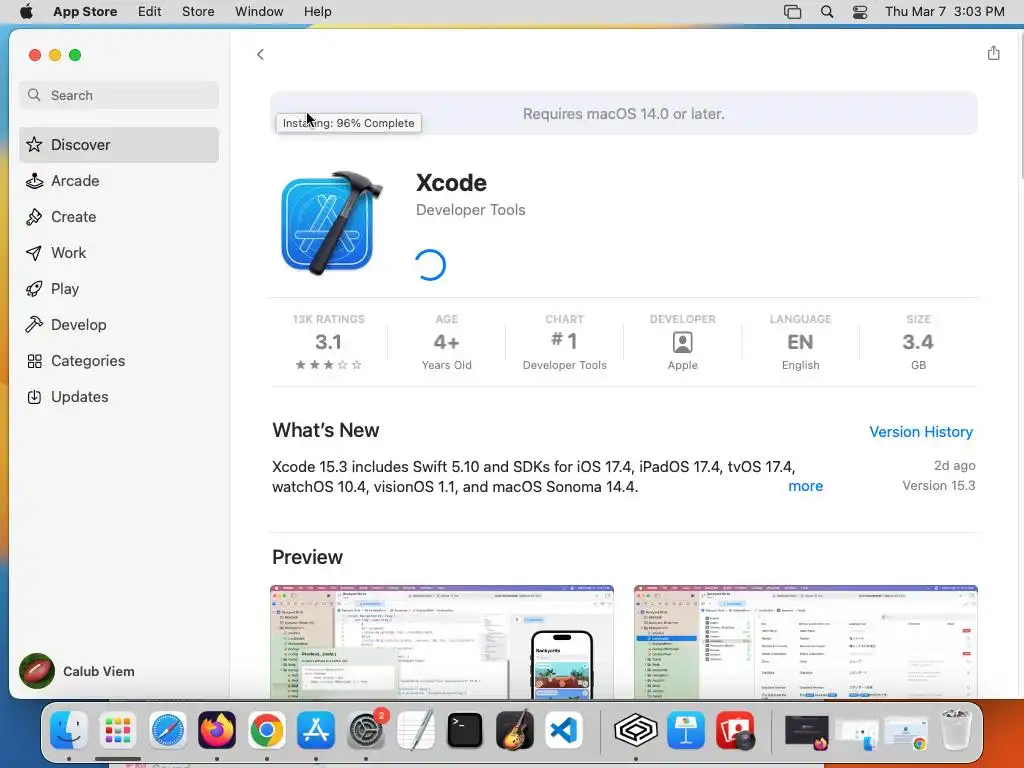Go back using the chevron arrow
Screen dimensions: 1024x768
pyautogui.click(x=260, y=54)
